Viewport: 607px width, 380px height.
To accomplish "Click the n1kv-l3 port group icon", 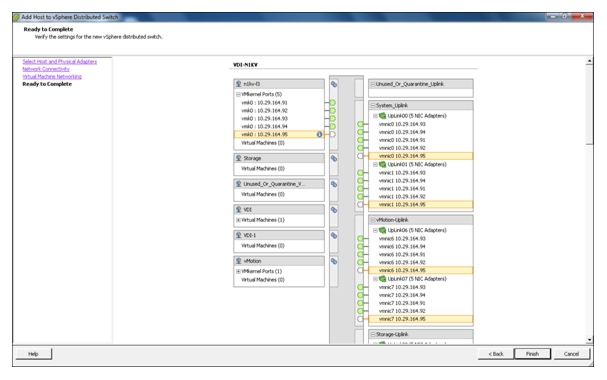I will [x=238, y=84].
